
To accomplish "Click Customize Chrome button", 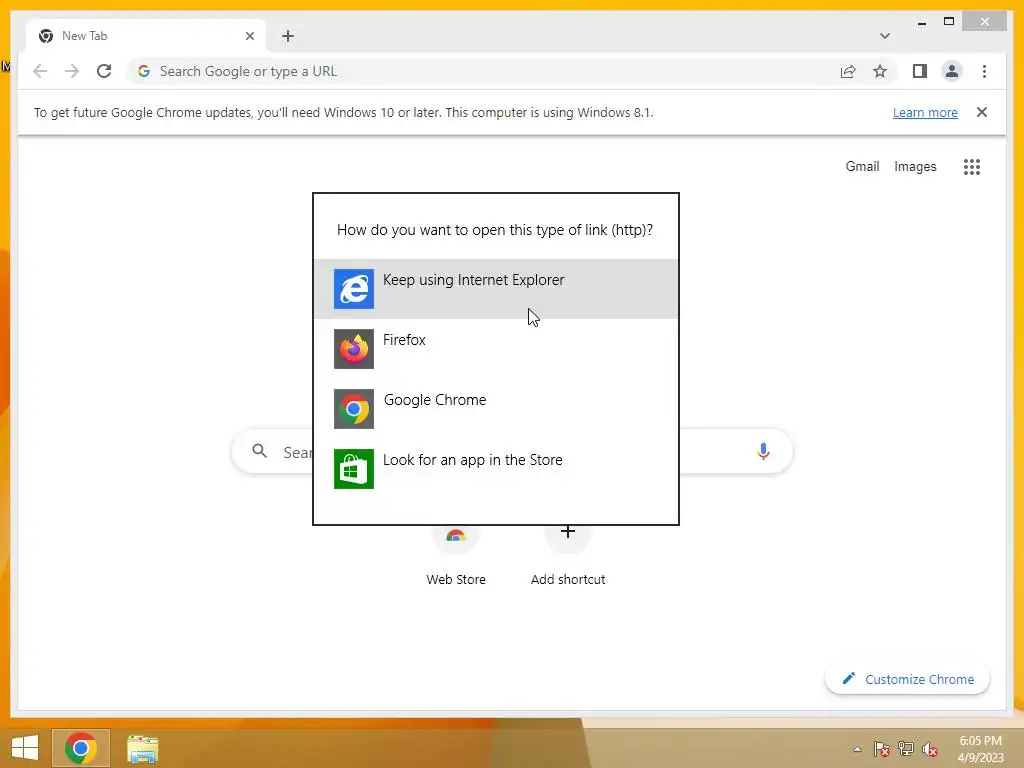I will [908, 679].
